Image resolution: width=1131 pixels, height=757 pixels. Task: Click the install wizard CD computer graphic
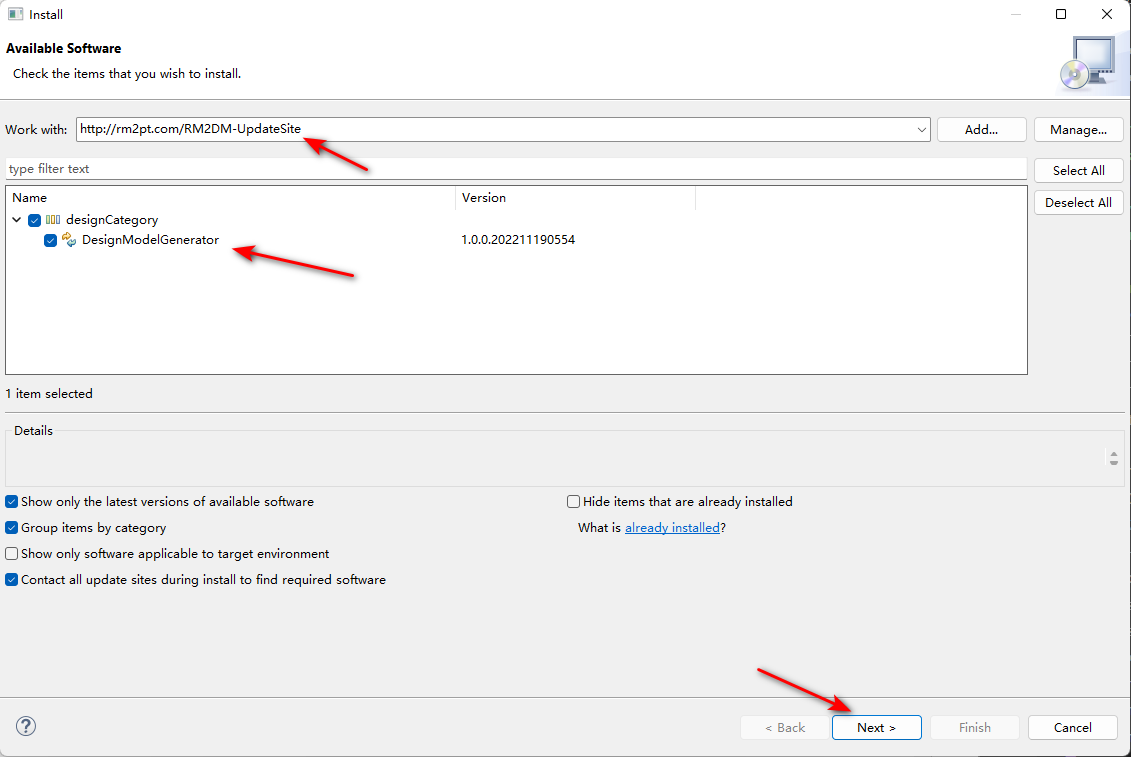1091,64
